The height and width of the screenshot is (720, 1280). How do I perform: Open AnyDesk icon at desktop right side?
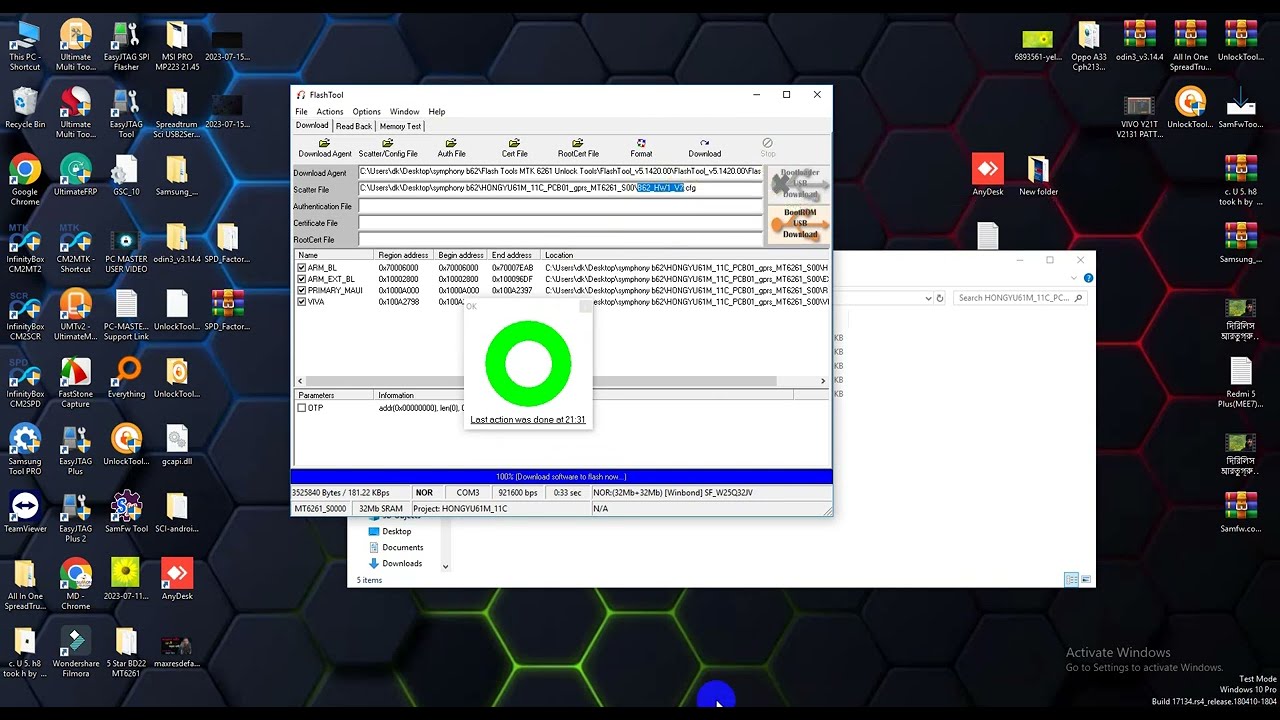[x=987, y=175]
